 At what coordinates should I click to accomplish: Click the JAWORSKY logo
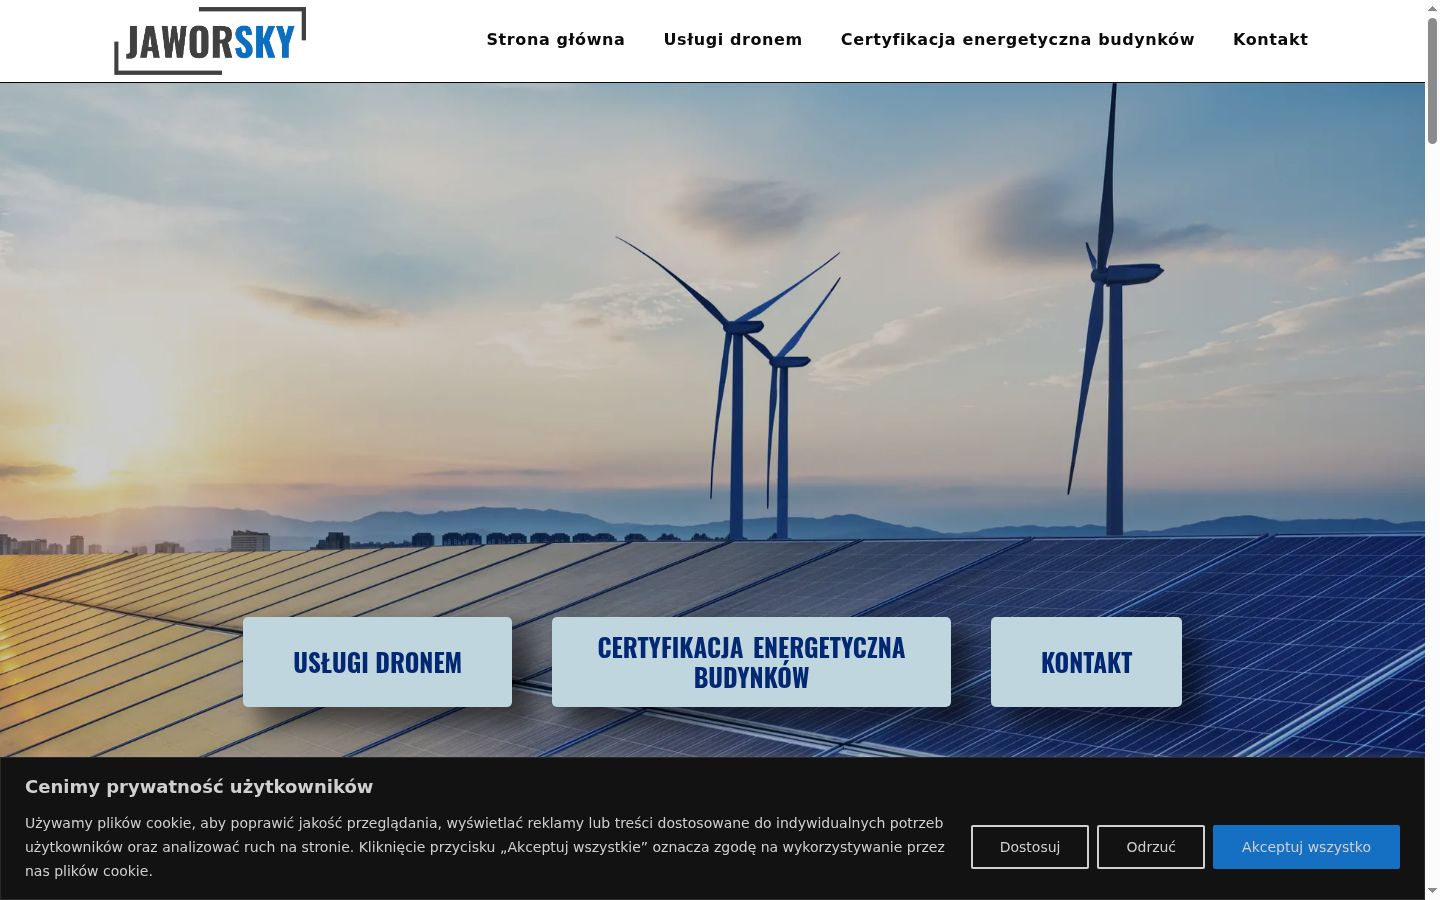pos(210,41)
